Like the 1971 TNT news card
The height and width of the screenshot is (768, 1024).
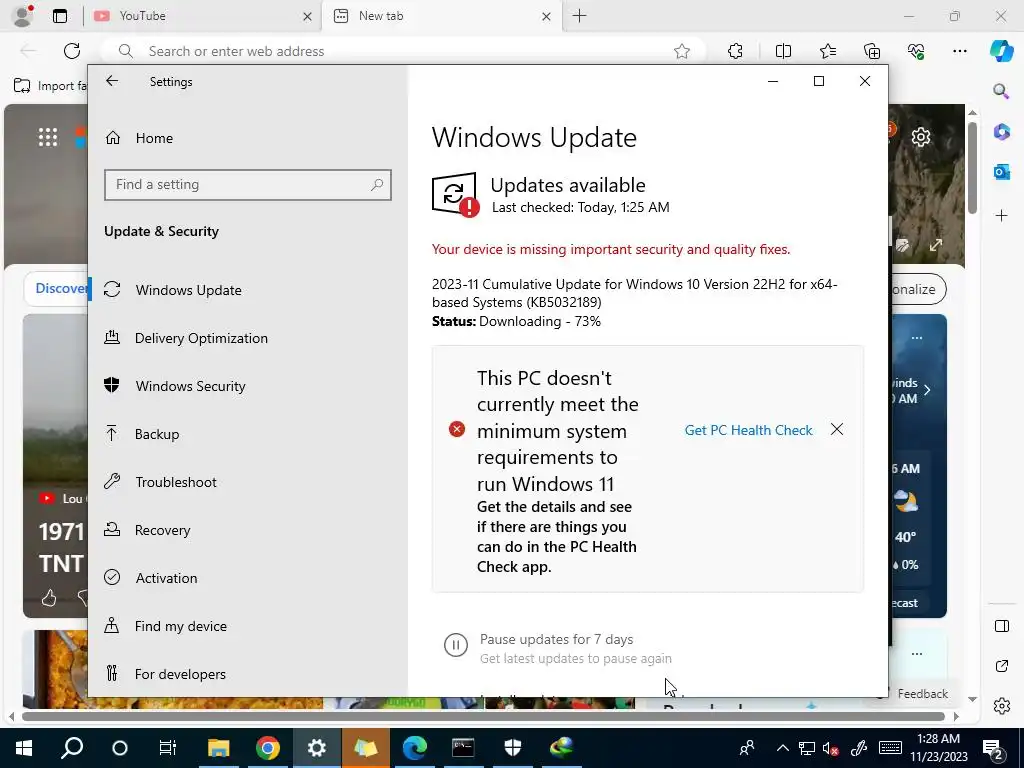click(x=49, y=597)
